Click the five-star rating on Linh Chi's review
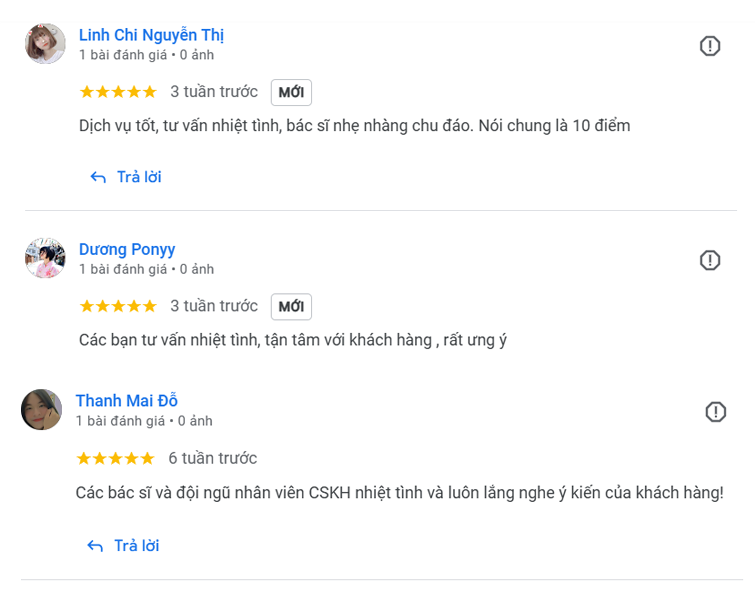Image resolution: width=755 pixels, height=607 pixels. (x=118, y=91)
